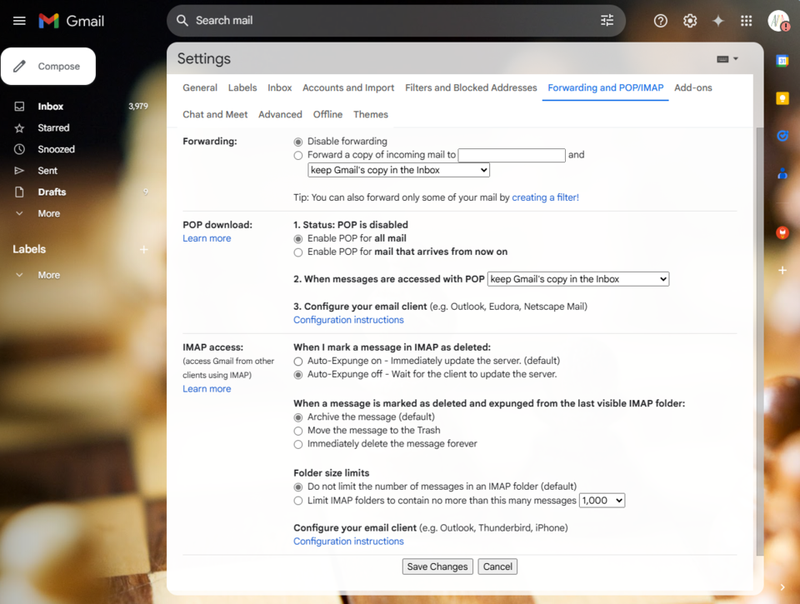Enable POP for mail arriving from now on
The image size is (800, 604).
(298, 253)
